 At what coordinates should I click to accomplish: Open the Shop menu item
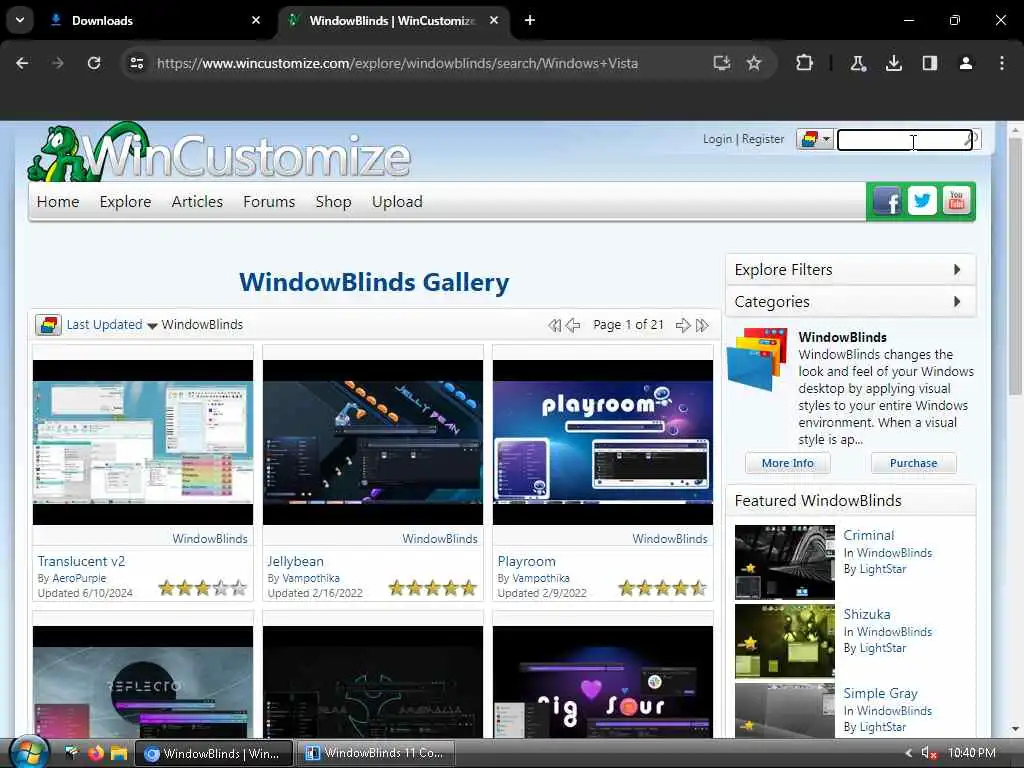click(x=333, y=202)
